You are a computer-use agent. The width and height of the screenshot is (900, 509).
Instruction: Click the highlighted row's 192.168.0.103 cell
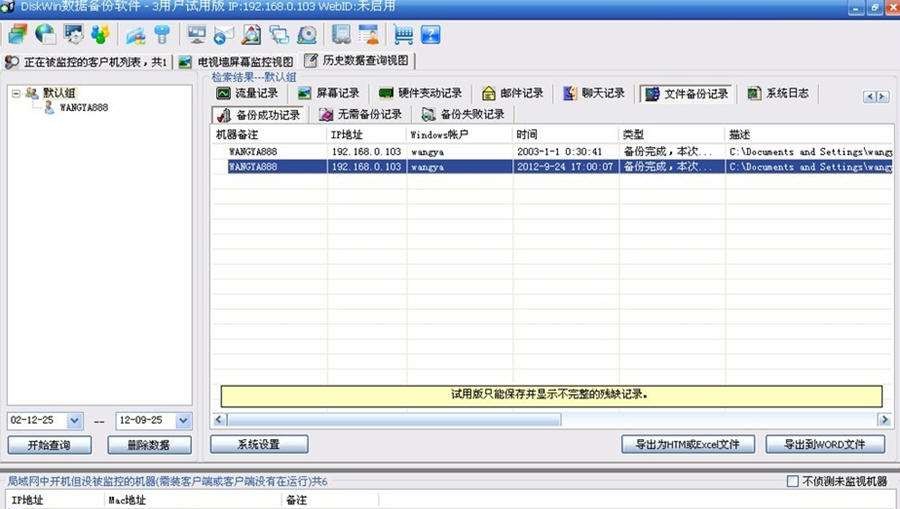coord(366,167)
